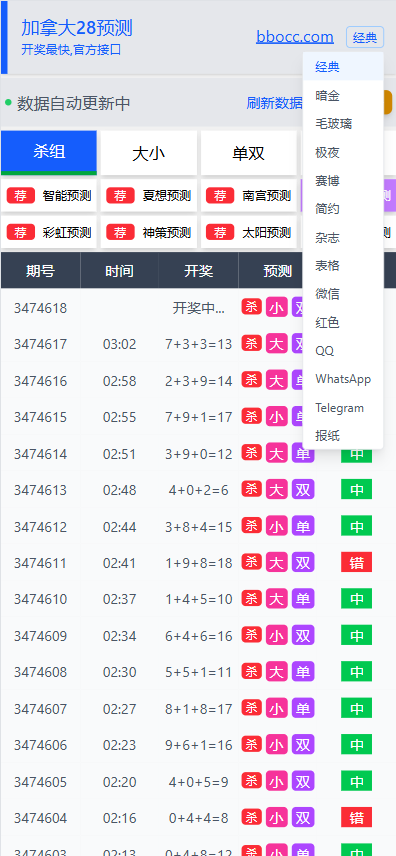Image resolution: width=396 pixels, height=856 pixels.
Task: Click the 单 tag in row 3474612
Action: [303, 526]
